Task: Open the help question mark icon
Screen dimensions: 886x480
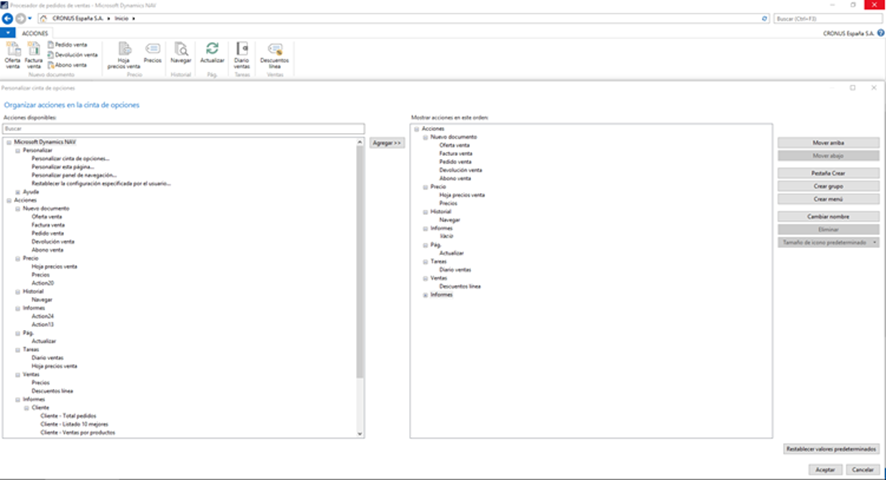Action: pos(880,33)
